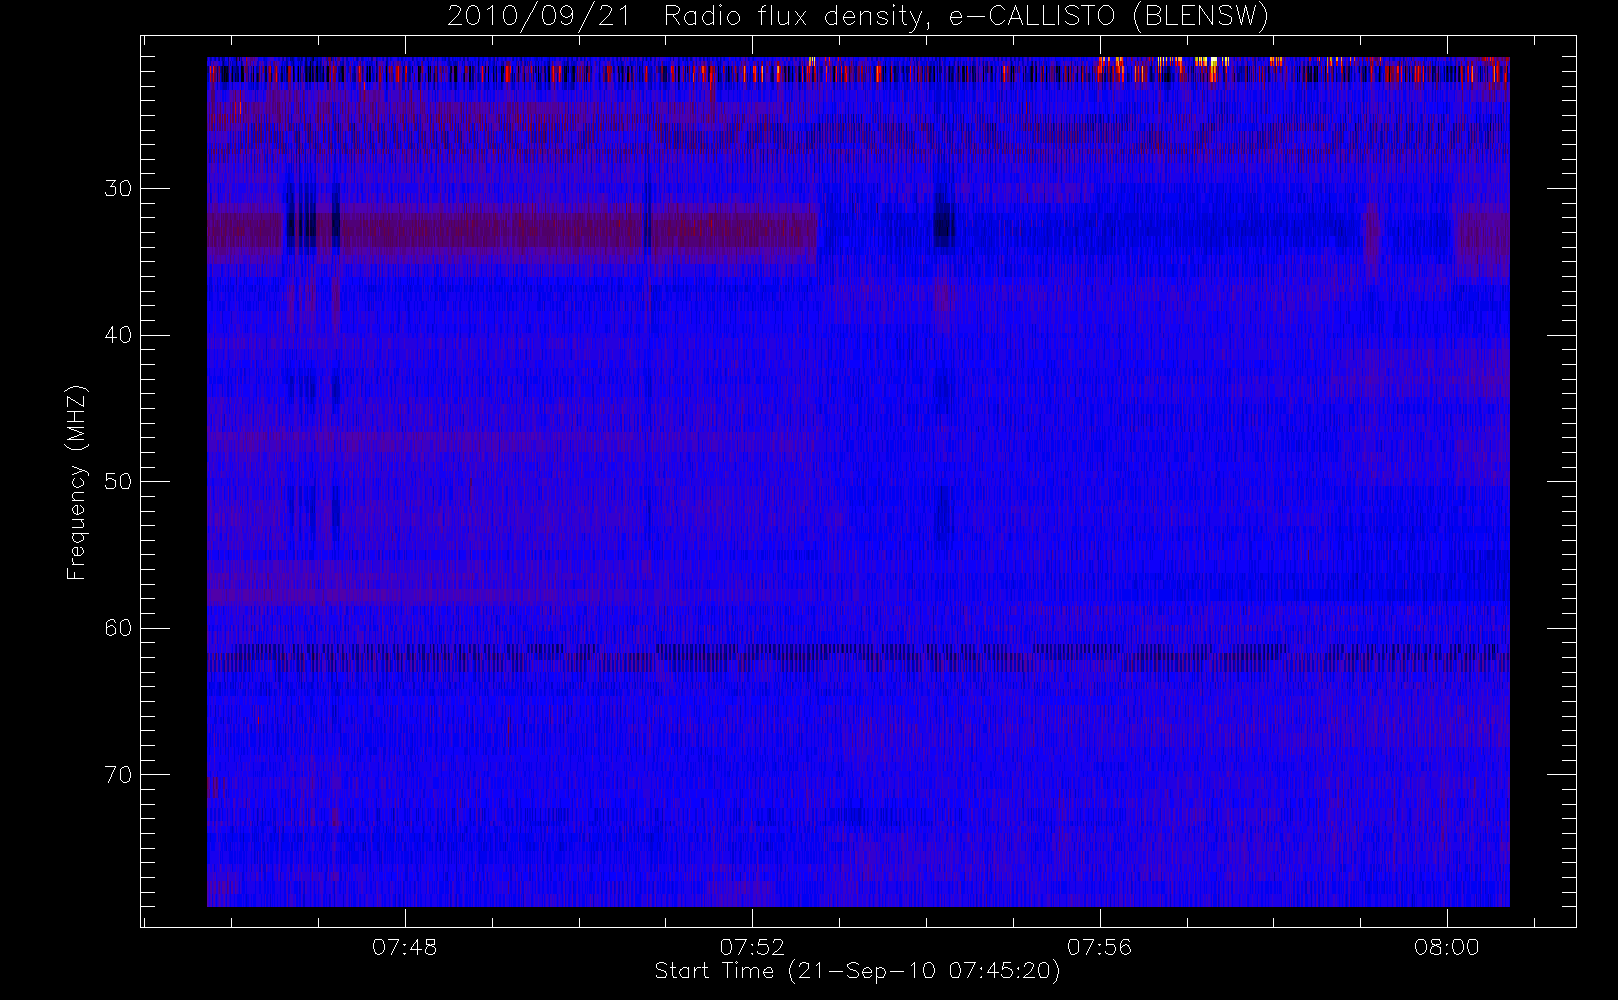Click the 'Start Time (21-Sep-10 07:45:20)' label
Screen dimensions: 1618x1000
click(x=857, y=971)
